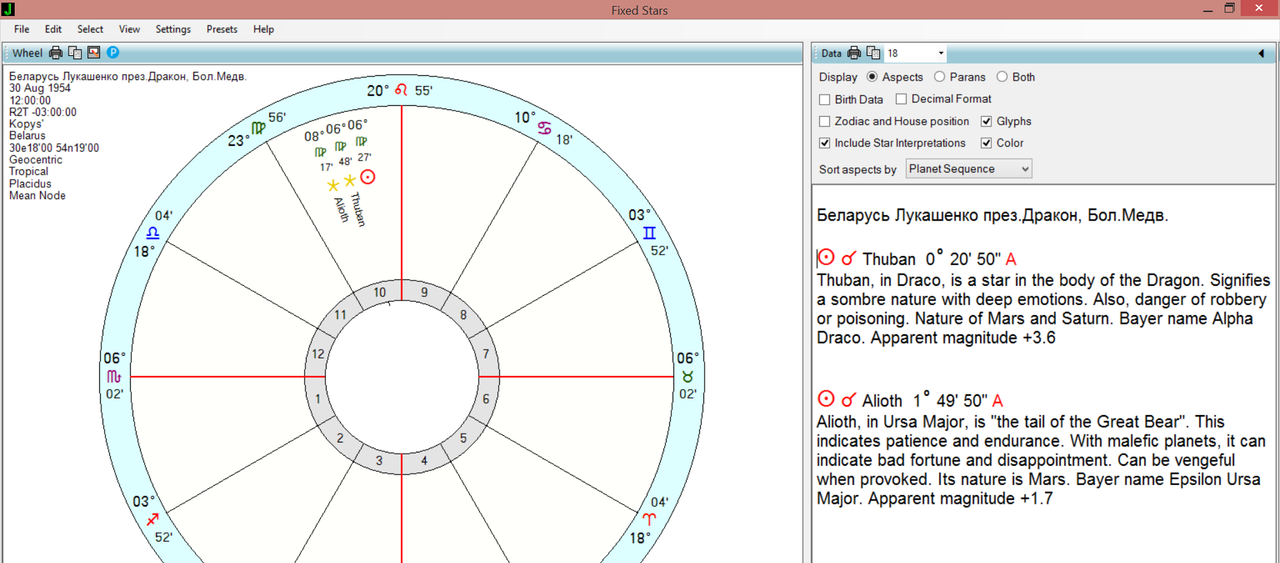The image size is (1280, 563).
Task: Click the 'Tropical' zodiac text
Action: 28,172
